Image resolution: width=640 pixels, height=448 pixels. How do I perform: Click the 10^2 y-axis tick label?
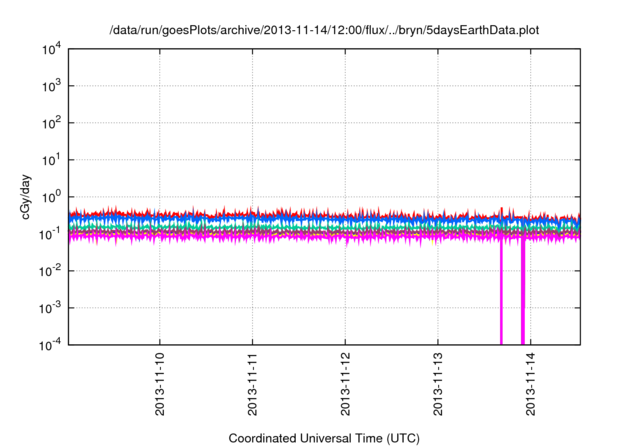51,123
